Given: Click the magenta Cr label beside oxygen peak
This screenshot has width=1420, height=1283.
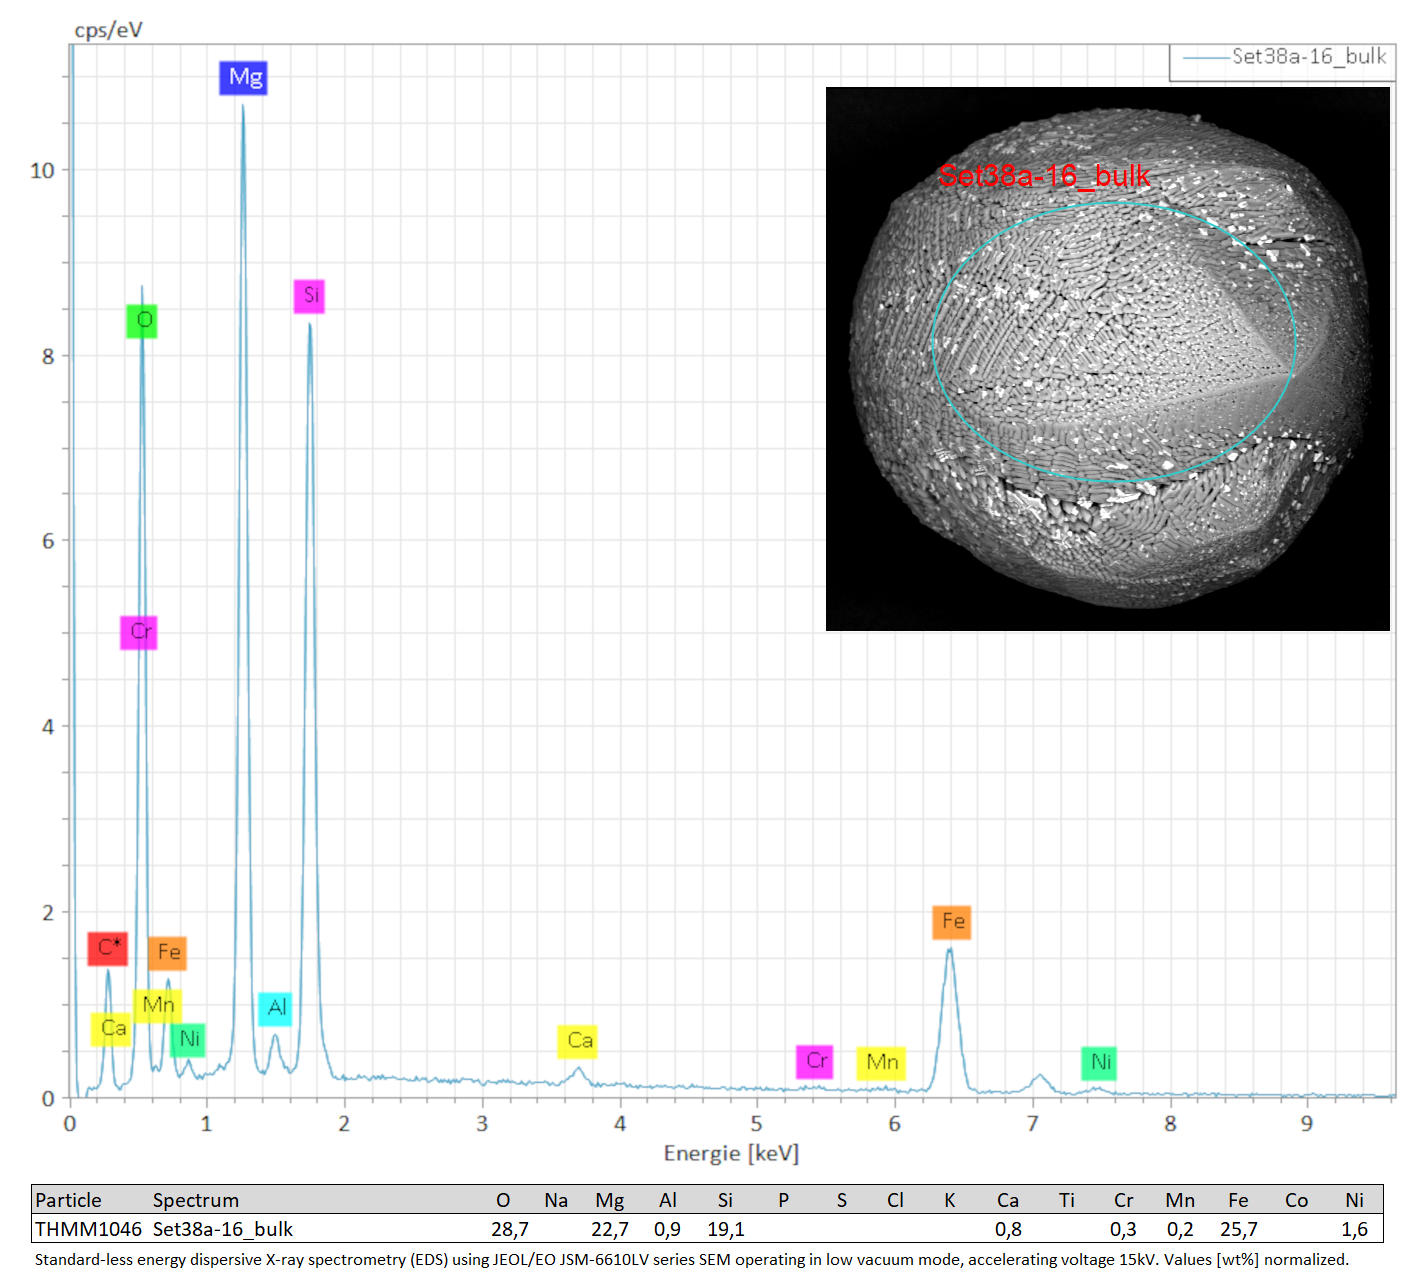Looking at the screenshot, I should 139,633.
